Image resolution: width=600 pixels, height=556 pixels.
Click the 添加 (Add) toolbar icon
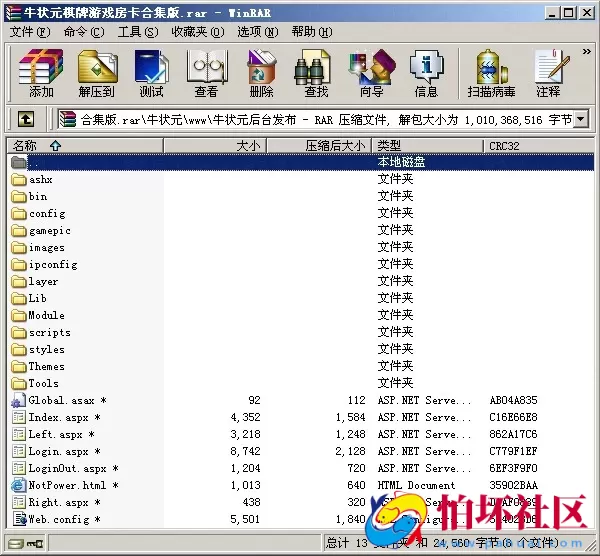click(41, 73)
